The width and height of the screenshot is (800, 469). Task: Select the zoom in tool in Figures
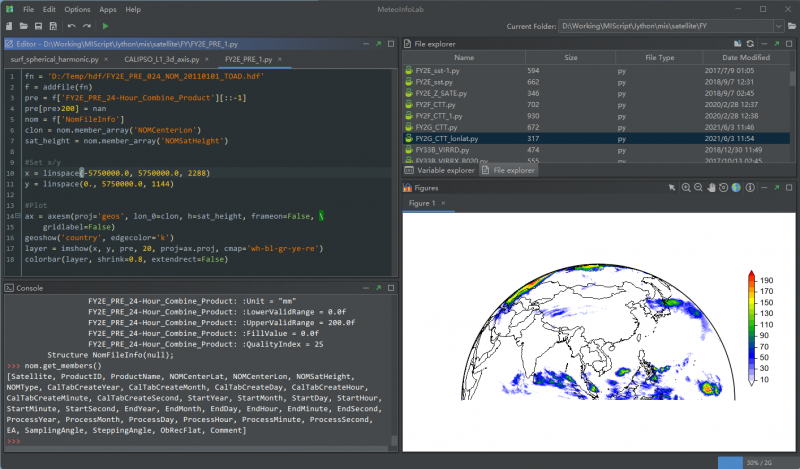686,187
